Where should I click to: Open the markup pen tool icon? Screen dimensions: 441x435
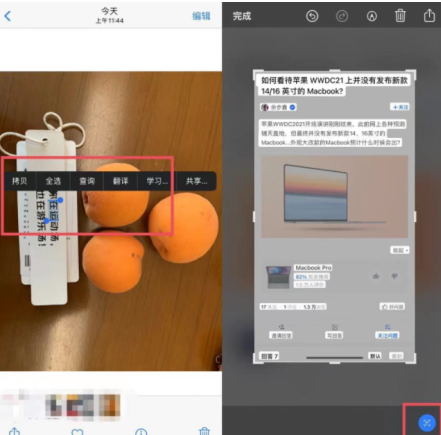372,16
